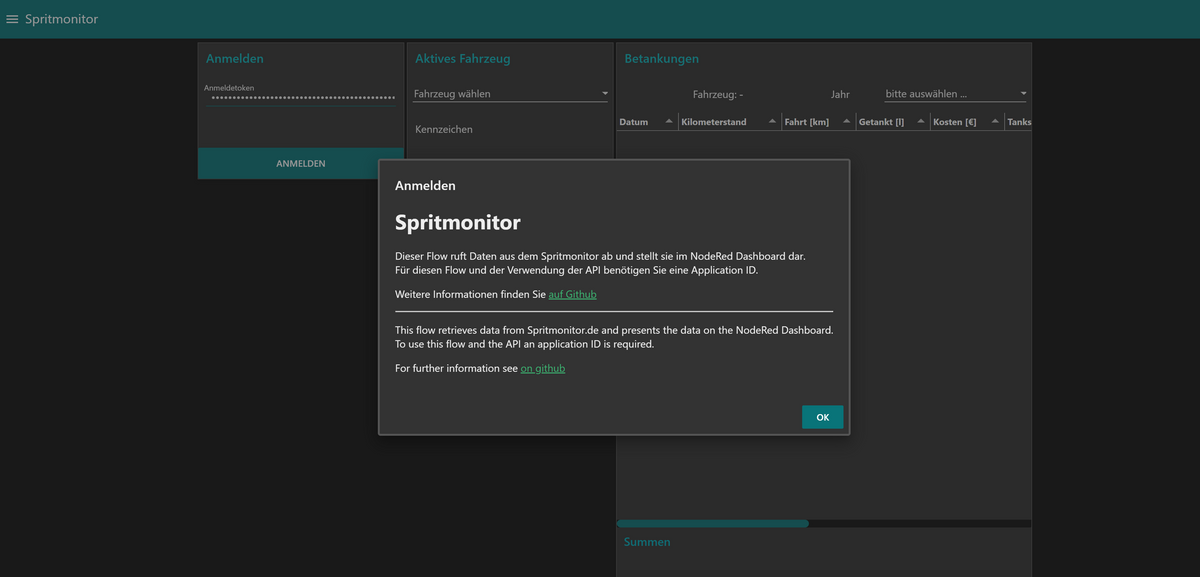Screen dimensions: 1200x577
Task: Click the Spritmonitor heading inside the dialog
Action: tap(457, 222)
